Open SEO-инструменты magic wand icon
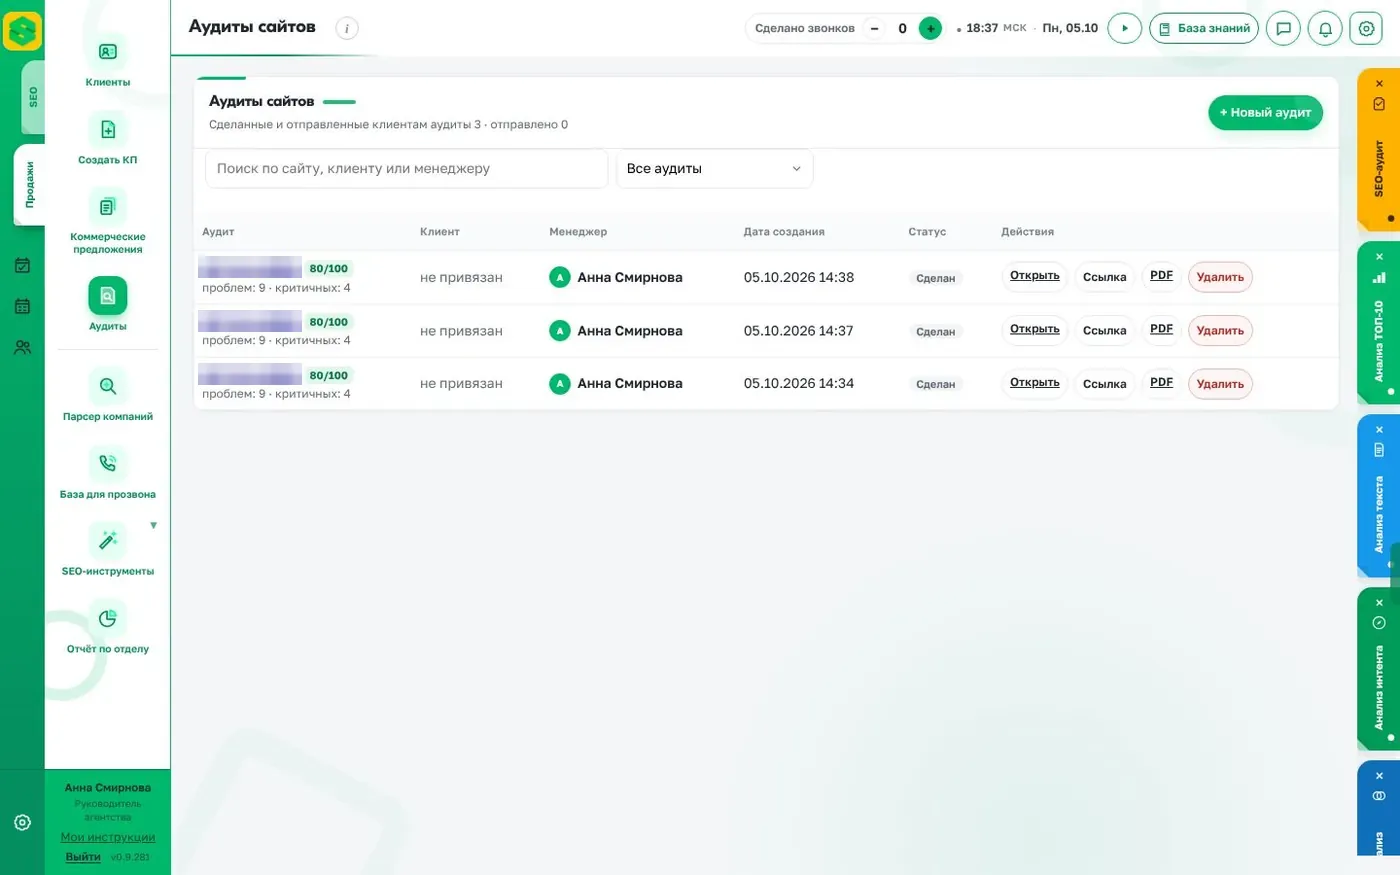This screenshot has width=1400, height=875. coord(108,541)
